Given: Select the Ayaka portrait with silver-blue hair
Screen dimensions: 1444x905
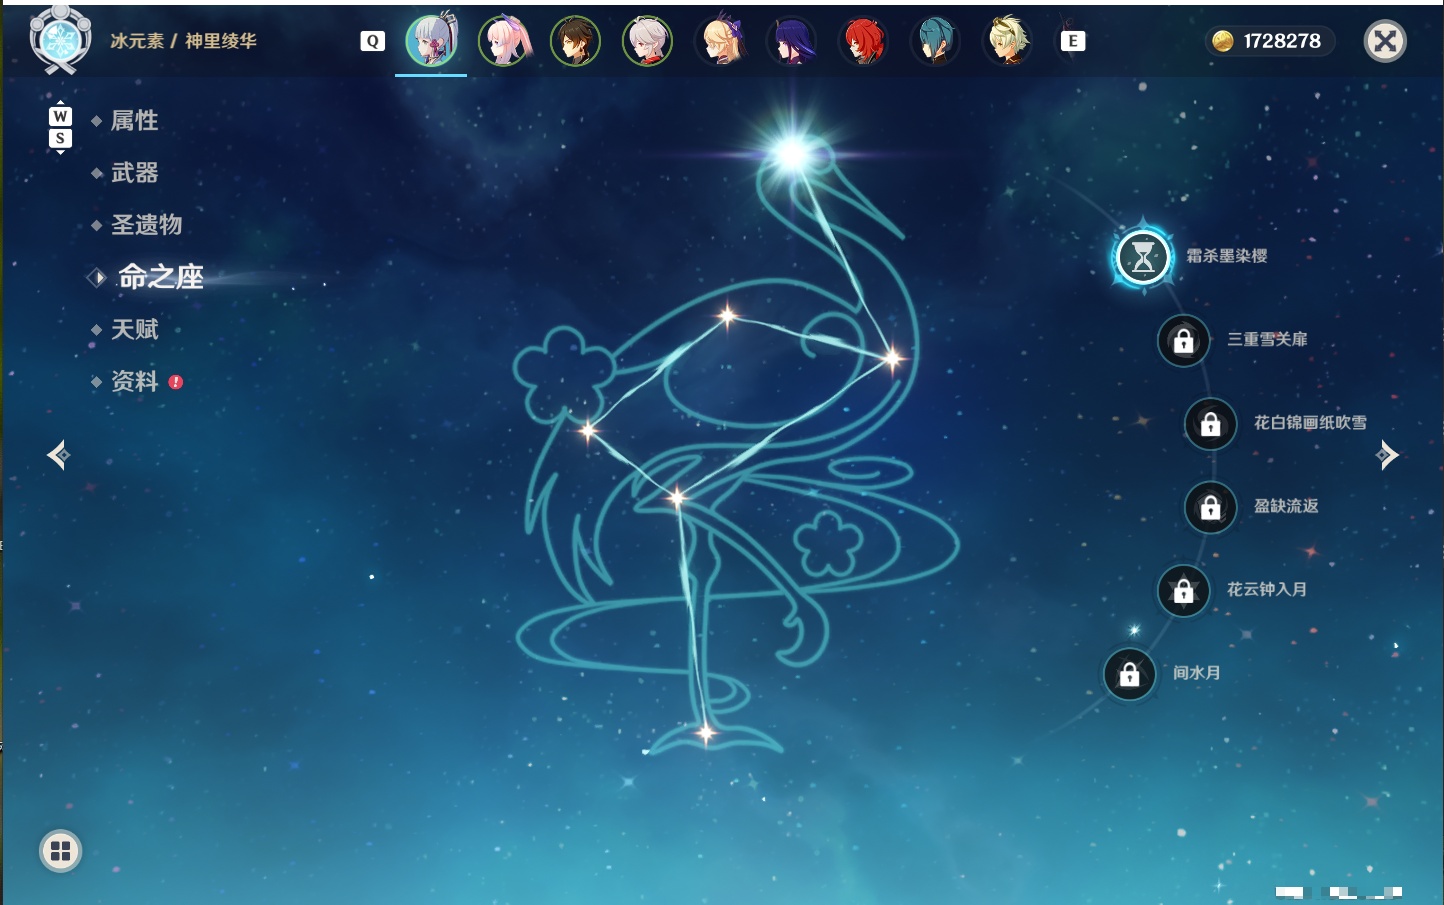Looking at the screenshot, I should pyautogui.click(x=431, y=41).
